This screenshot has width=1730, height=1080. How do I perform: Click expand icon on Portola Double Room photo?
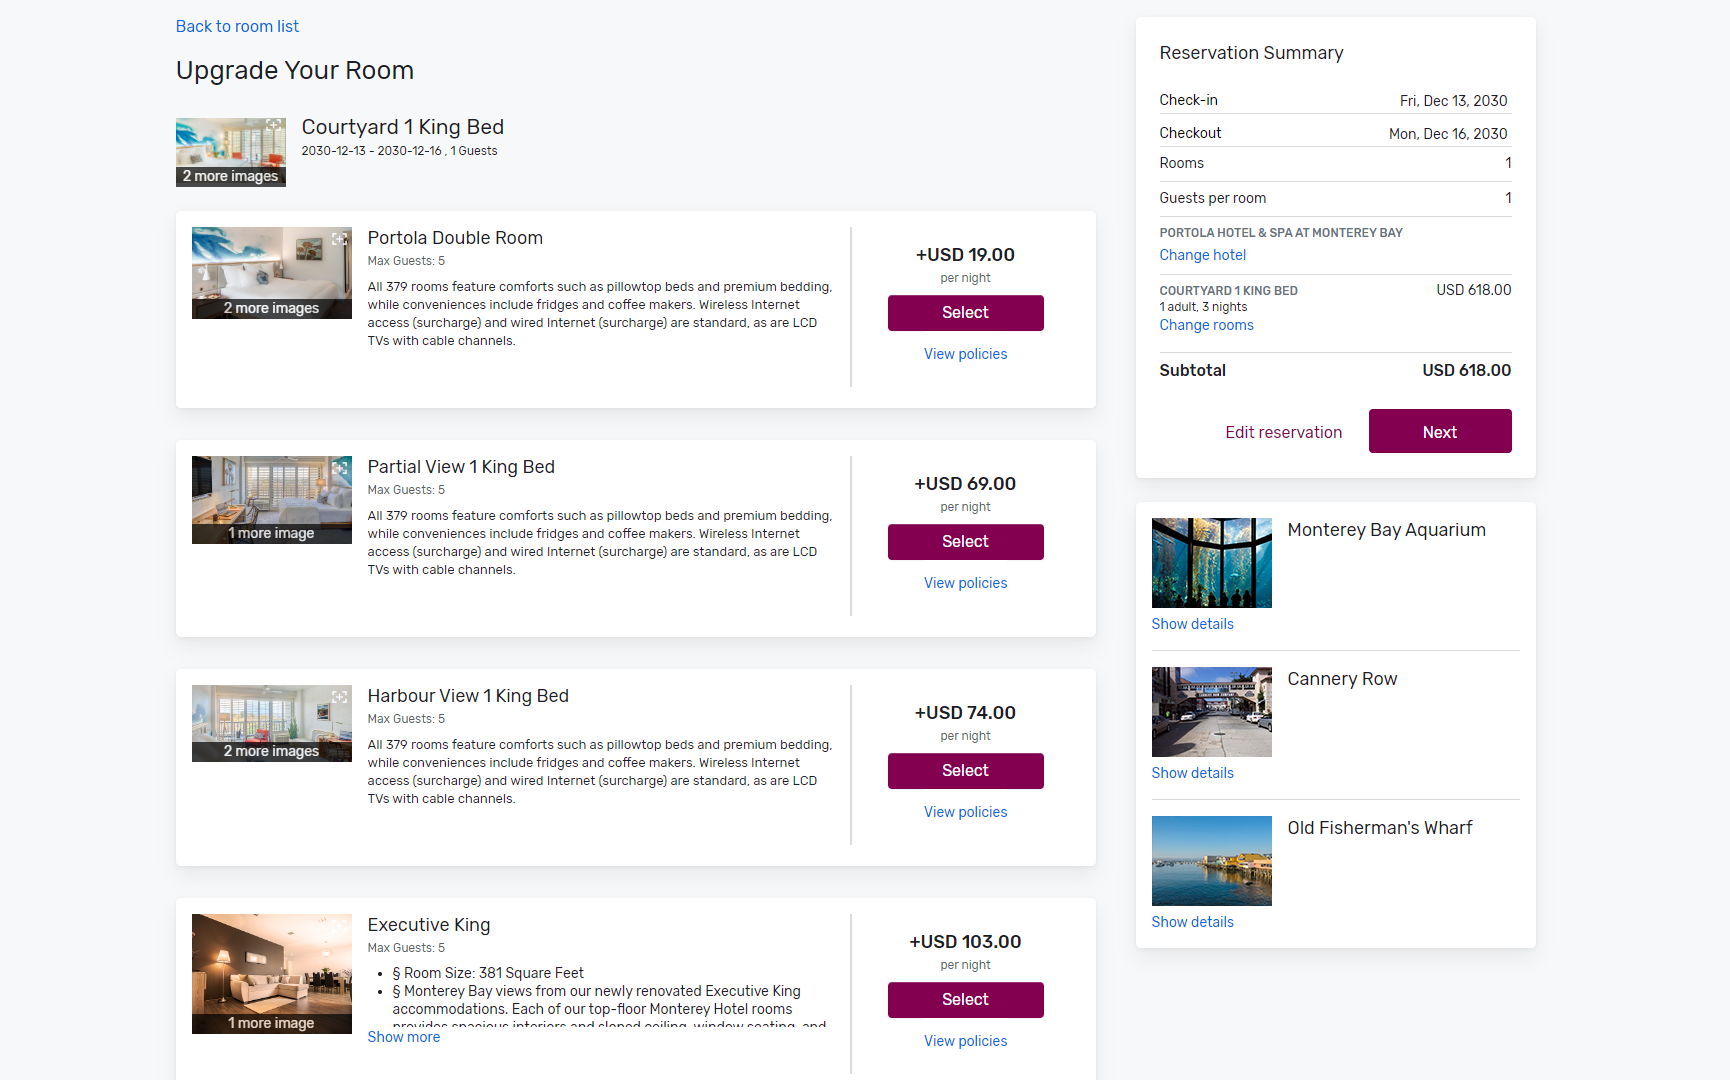[x=340, y=239]
